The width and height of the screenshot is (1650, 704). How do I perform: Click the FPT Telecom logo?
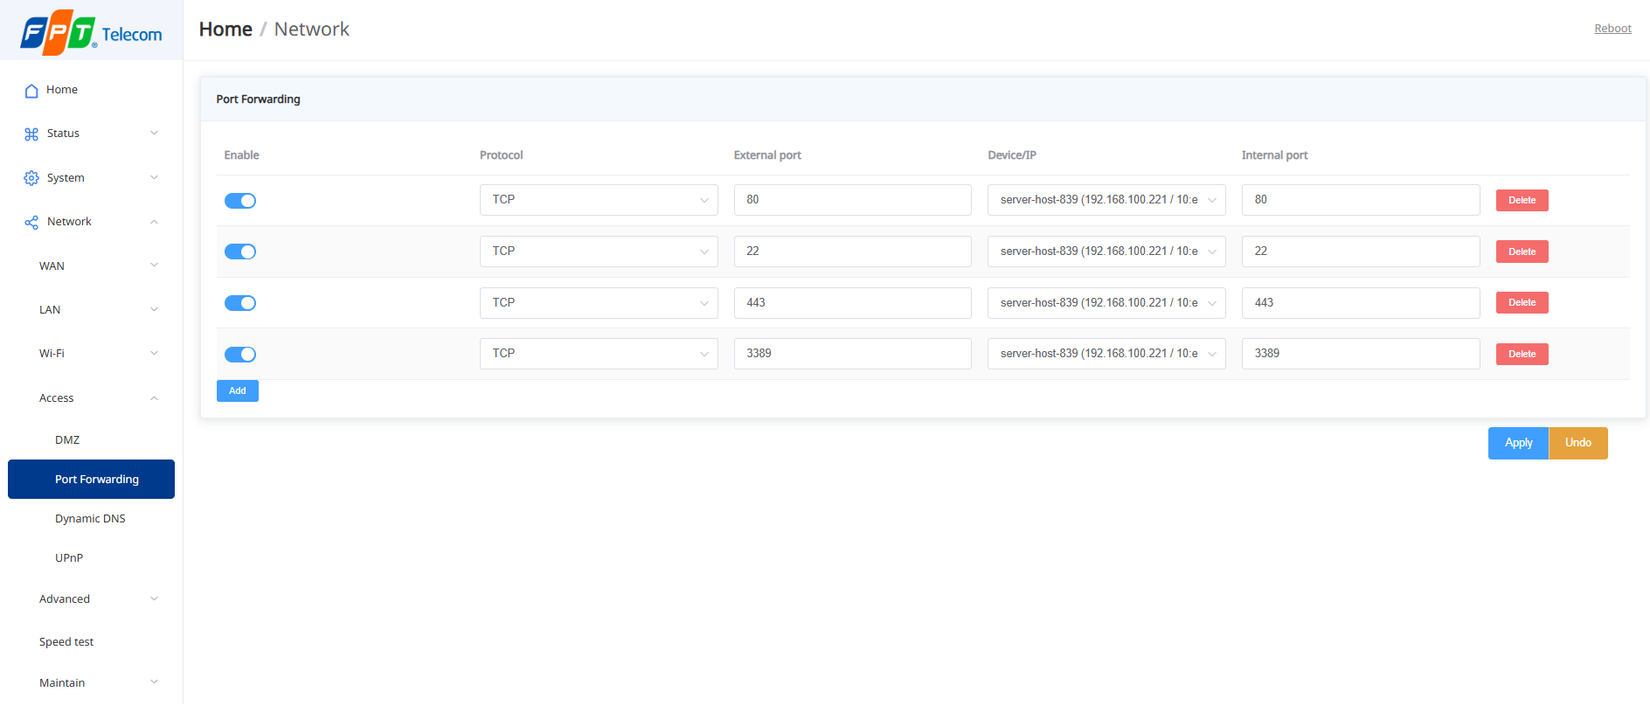pyautogui.click(x=91, y=34)
